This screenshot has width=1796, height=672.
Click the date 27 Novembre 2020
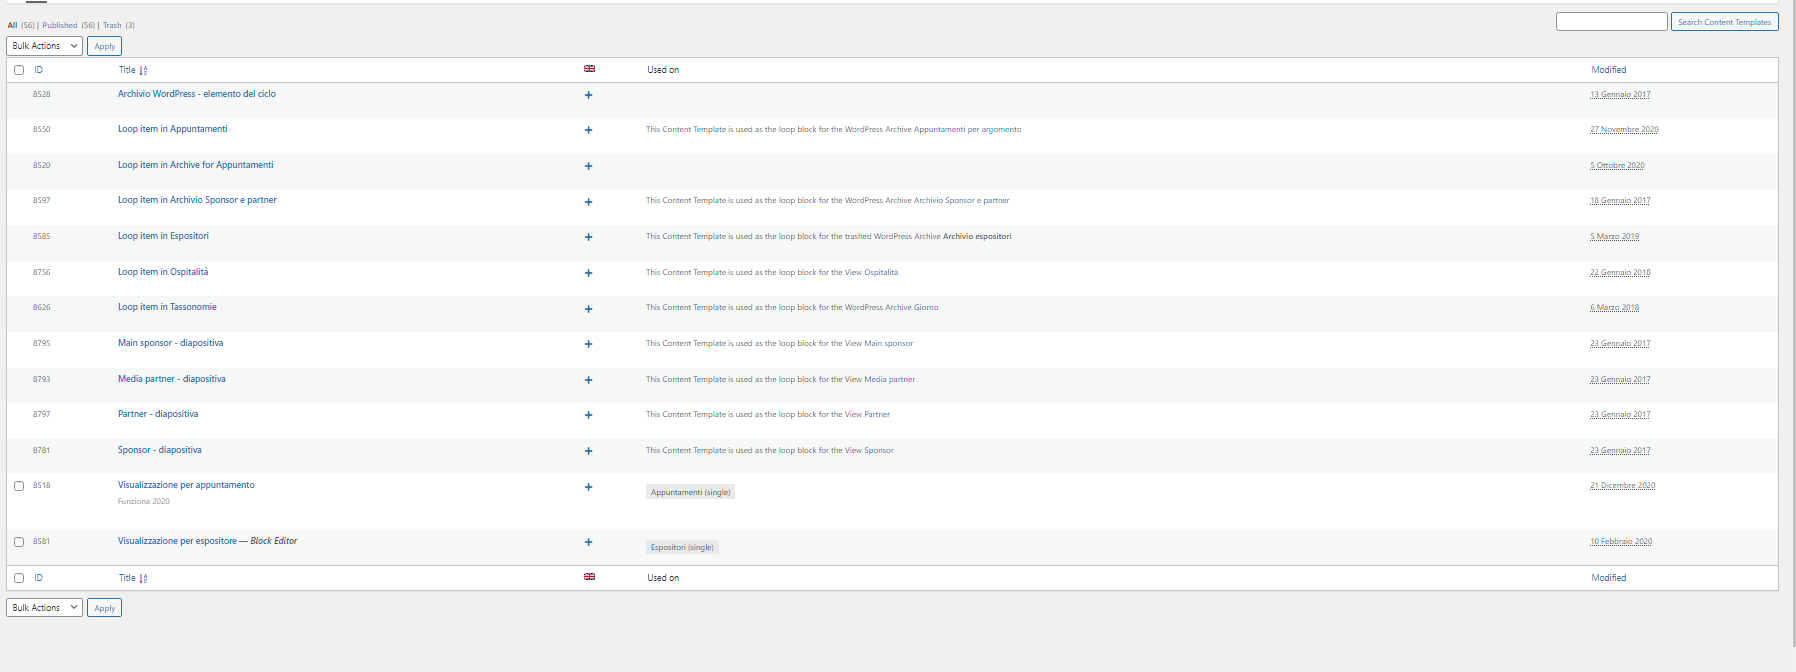[1624, 130]
